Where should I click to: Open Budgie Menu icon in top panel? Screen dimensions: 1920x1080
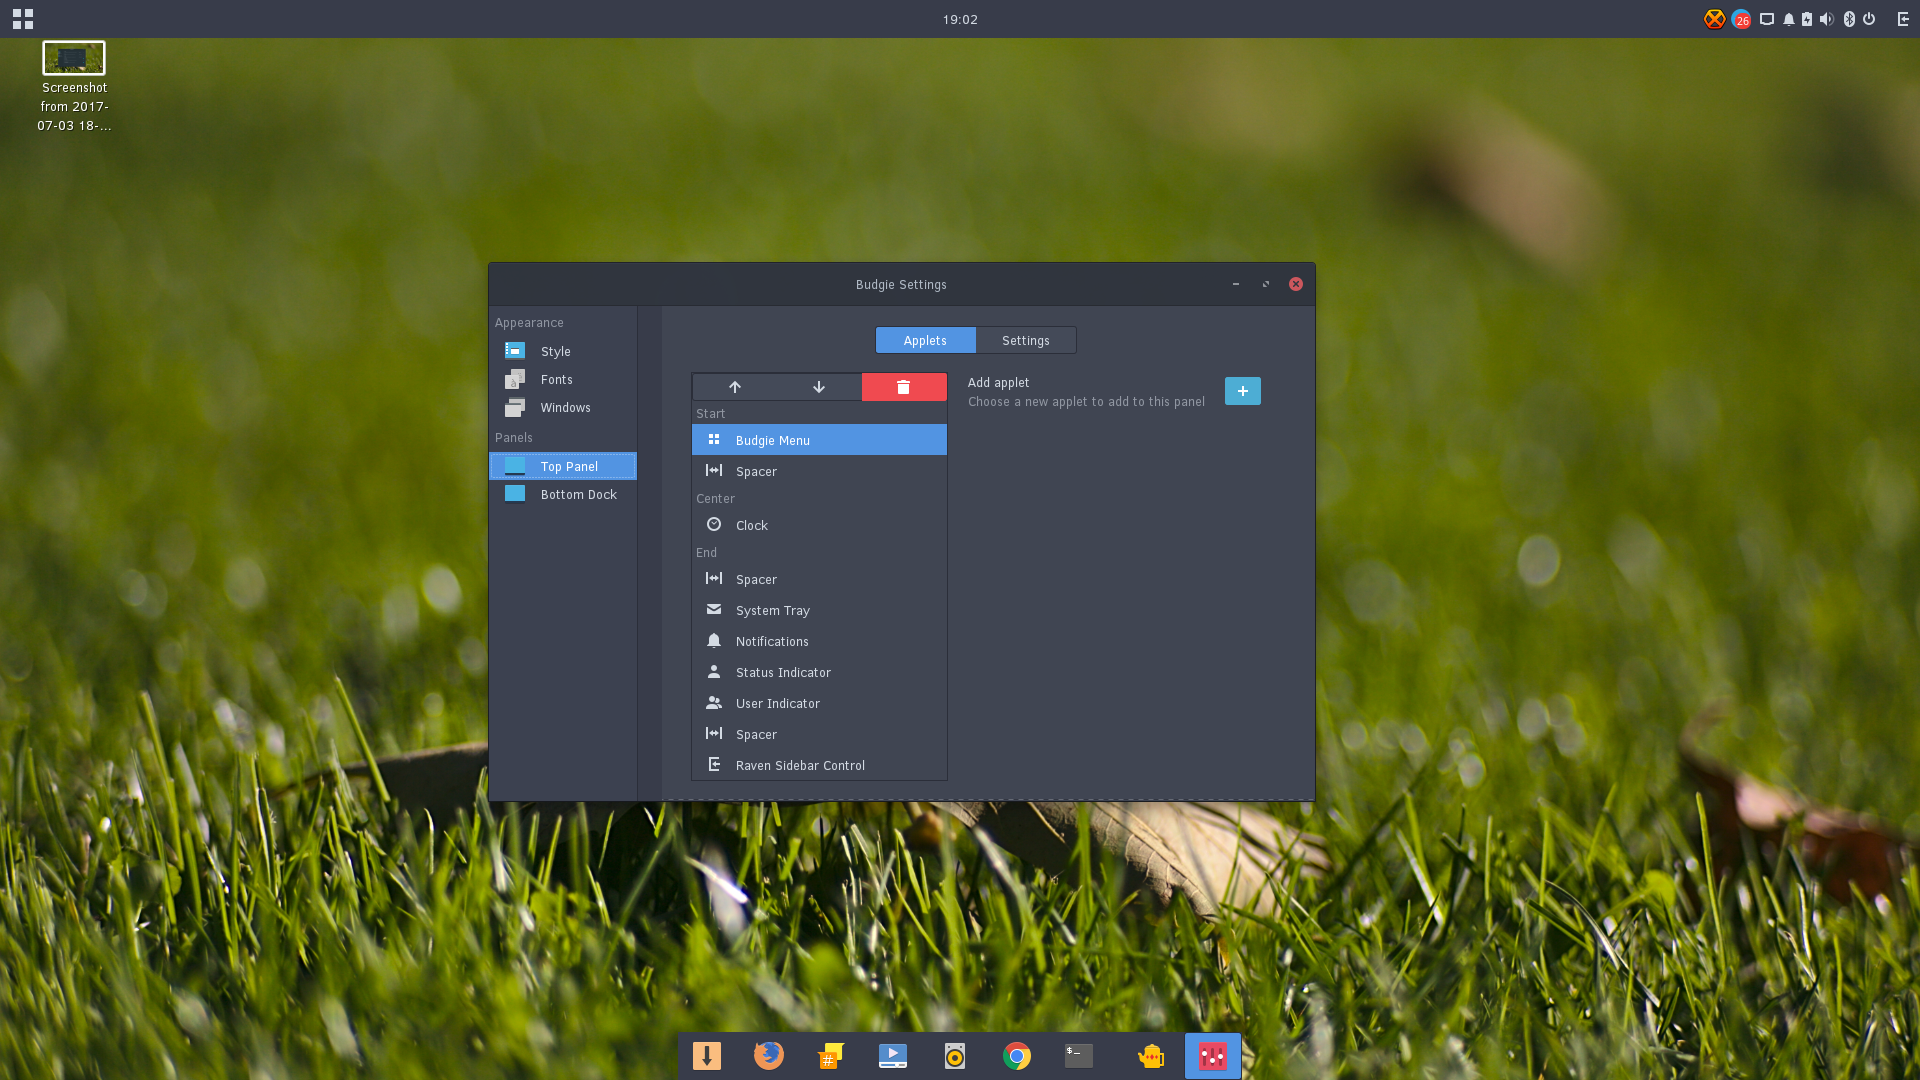[23, 19]
